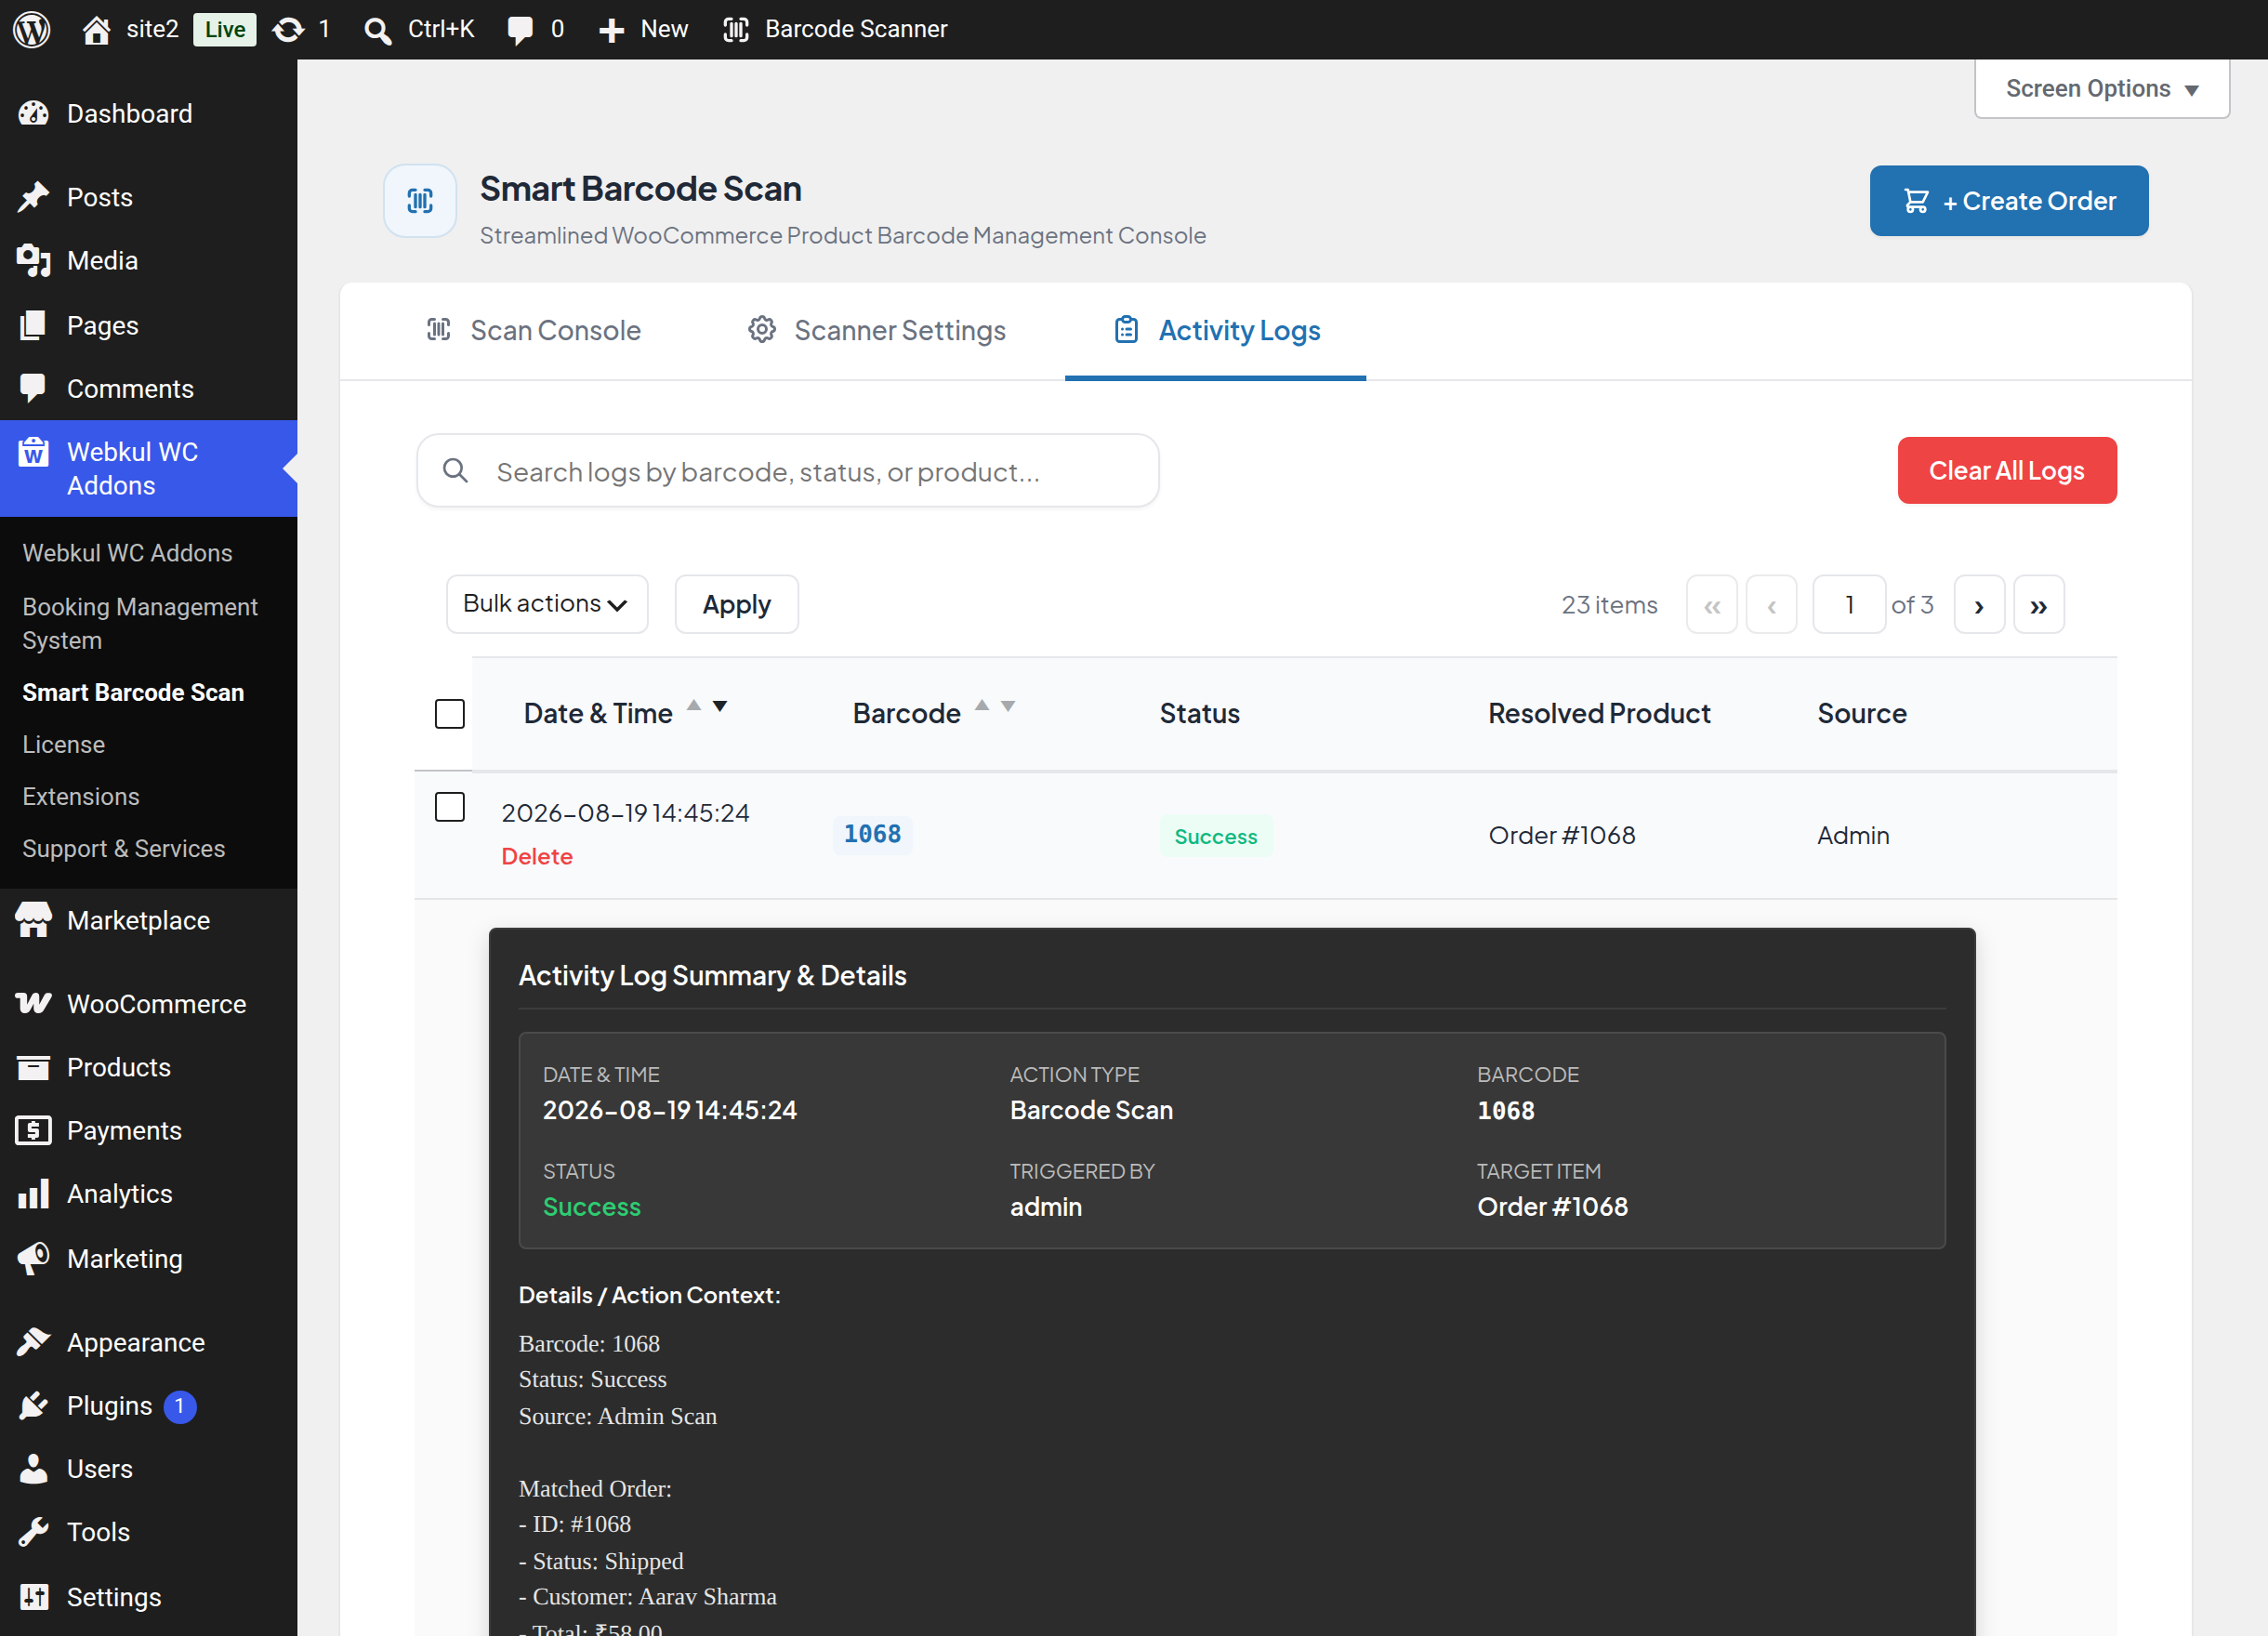This screenshot has height=1636, width=2268.
Task: Click the Analytics bar chart icon
Action: coord(33,1193)
